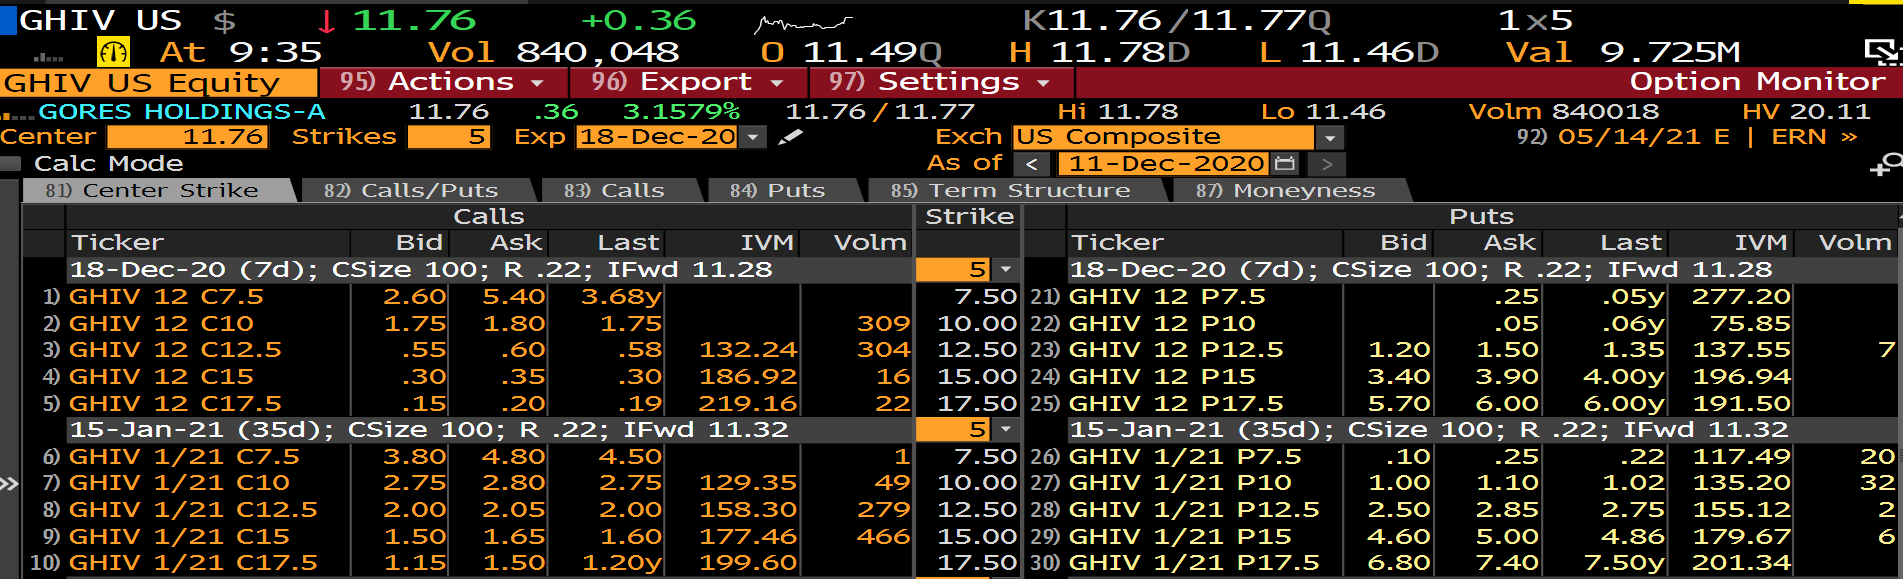Select call option GHIV 12 C12.5
Viewport: 1903px width, 579px height.
pos(175,350)
